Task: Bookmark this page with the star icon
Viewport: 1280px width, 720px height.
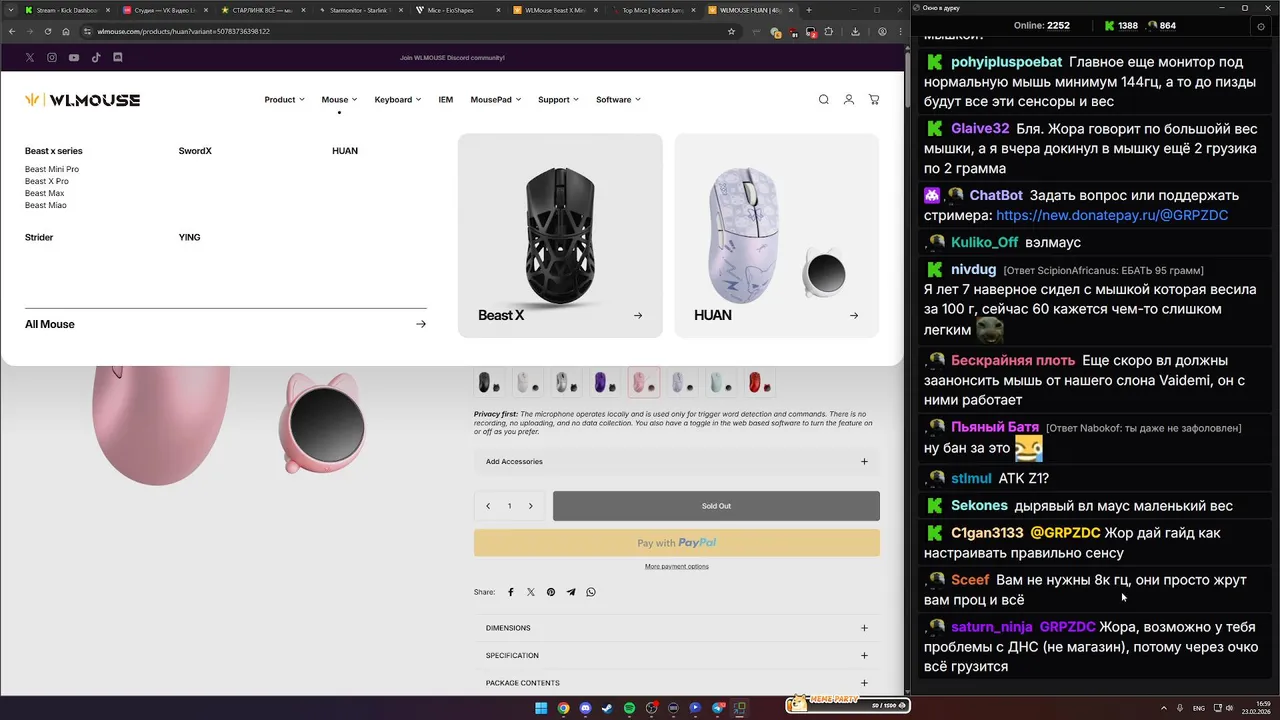Action: (732, 31)
